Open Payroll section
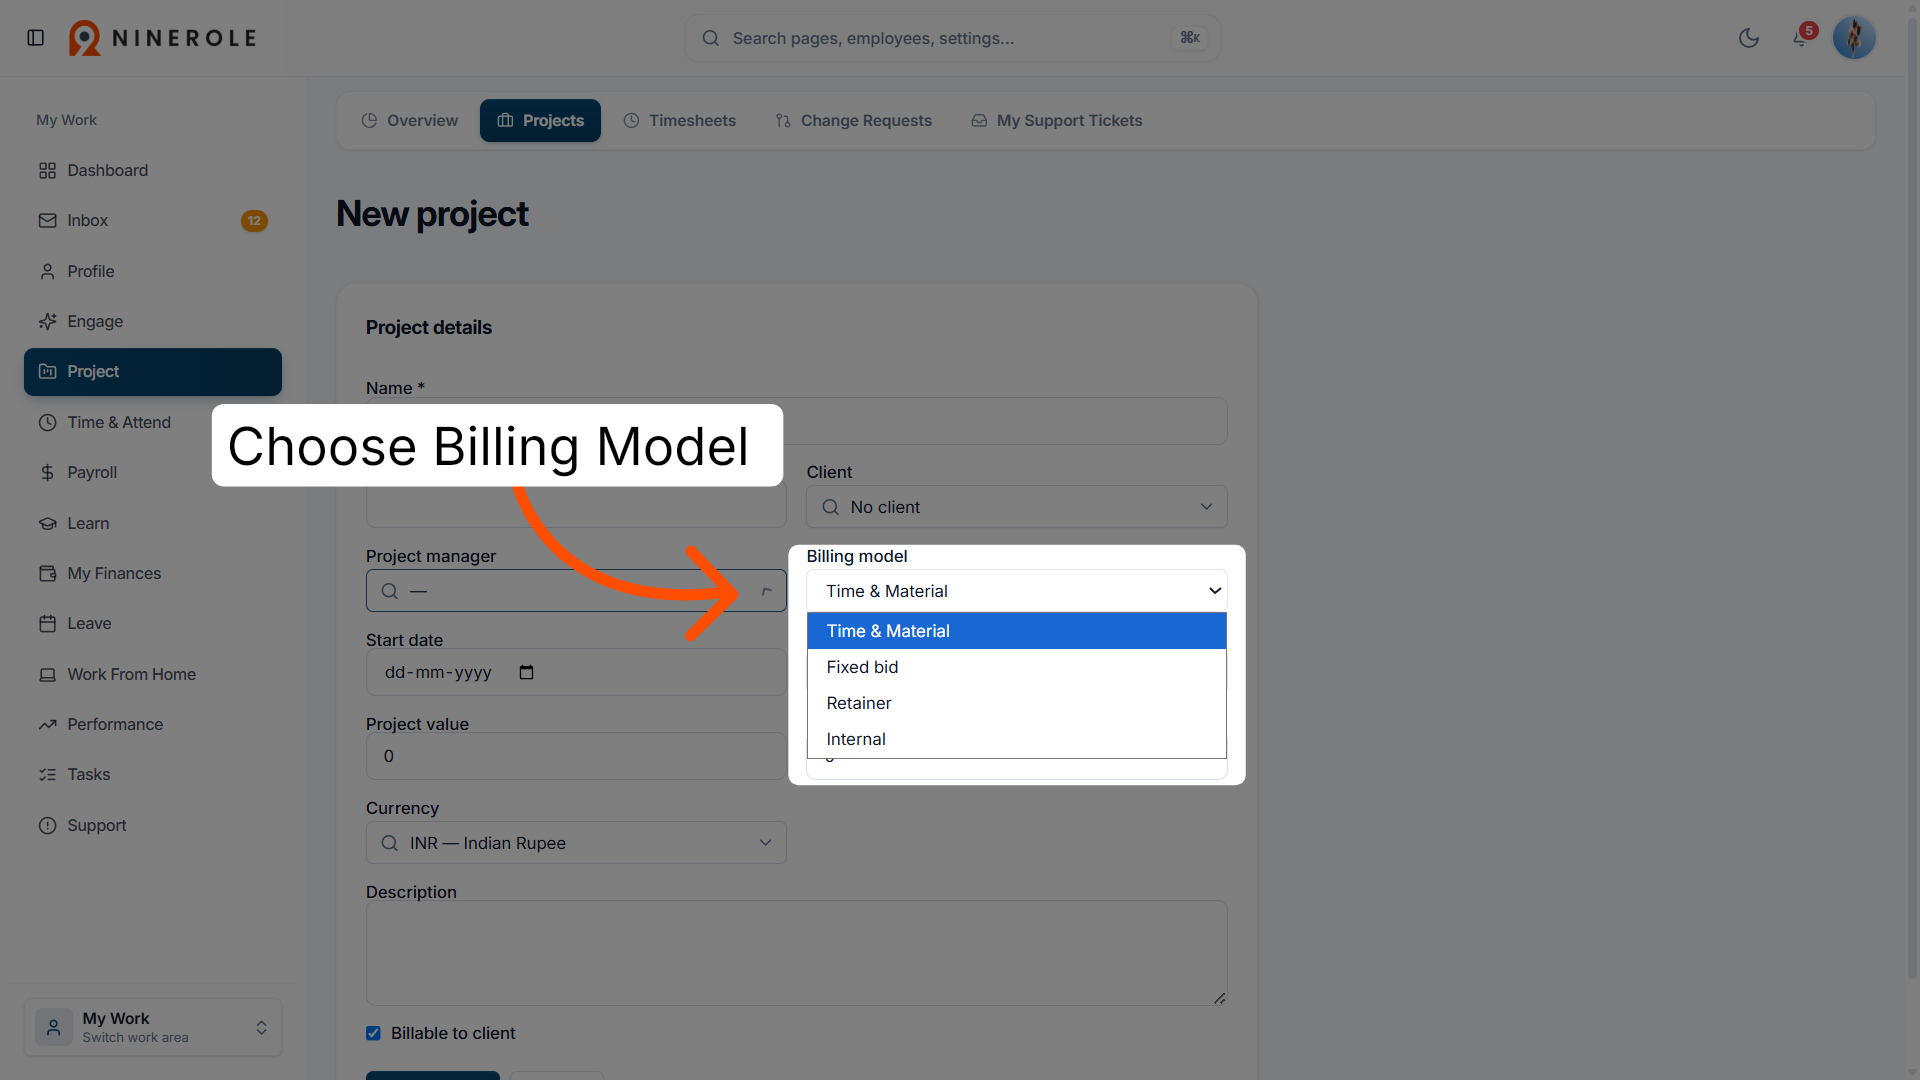1920x1080 pixels. point(118,472)
